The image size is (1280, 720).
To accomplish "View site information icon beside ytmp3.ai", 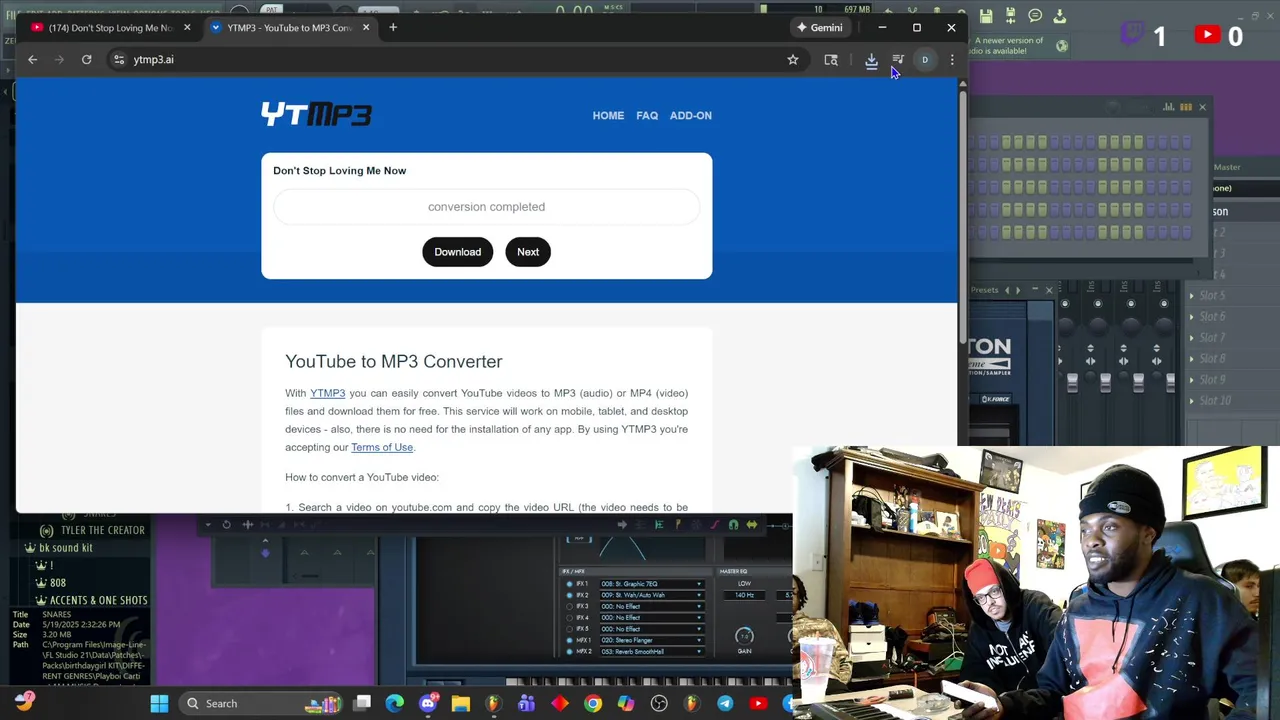I will tap(119, 60).
